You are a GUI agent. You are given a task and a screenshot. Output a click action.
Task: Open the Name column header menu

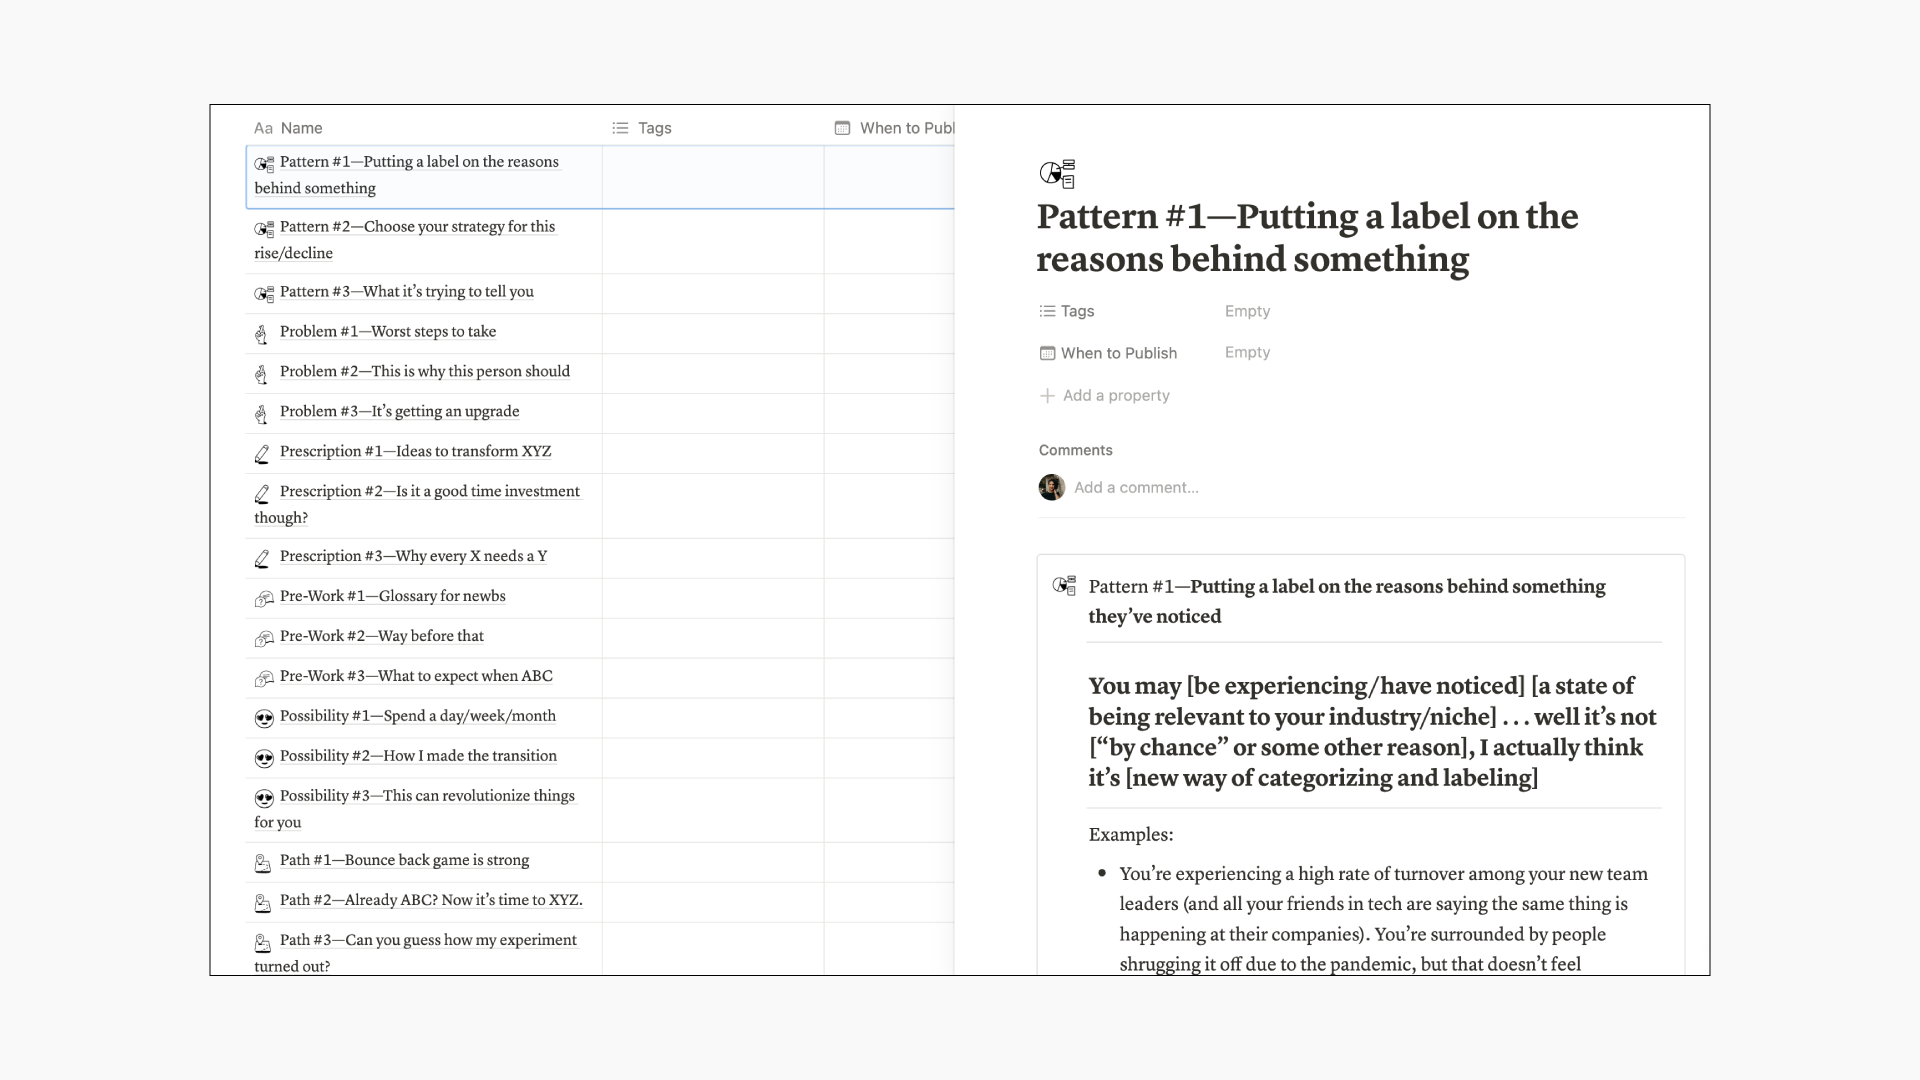tap(300, 128)
